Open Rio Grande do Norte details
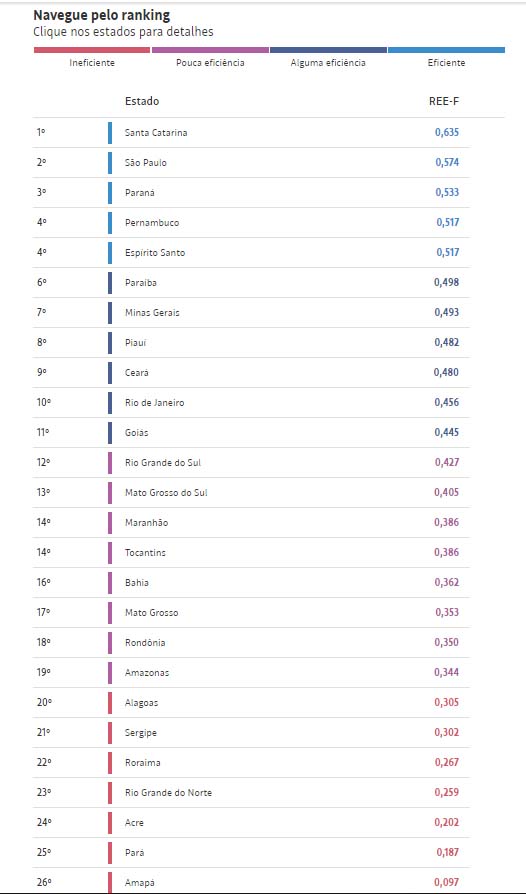 click(251, 793)
